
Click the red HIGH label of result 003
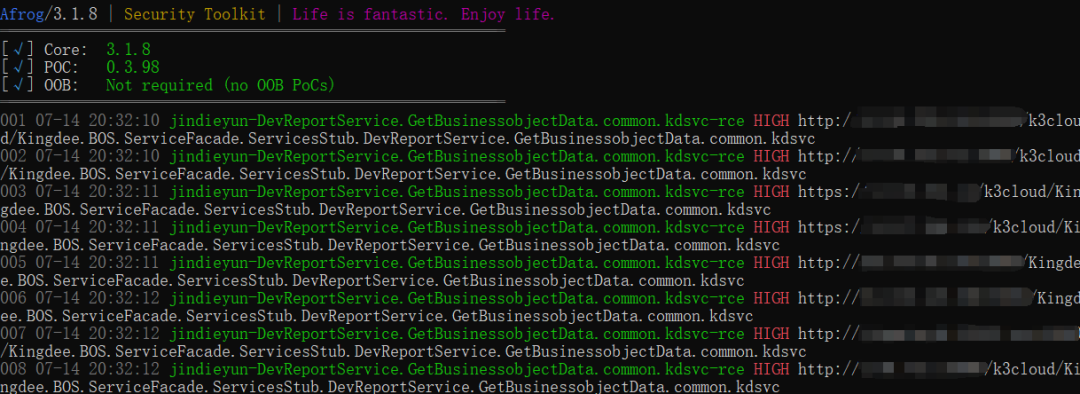click(771, 192)
